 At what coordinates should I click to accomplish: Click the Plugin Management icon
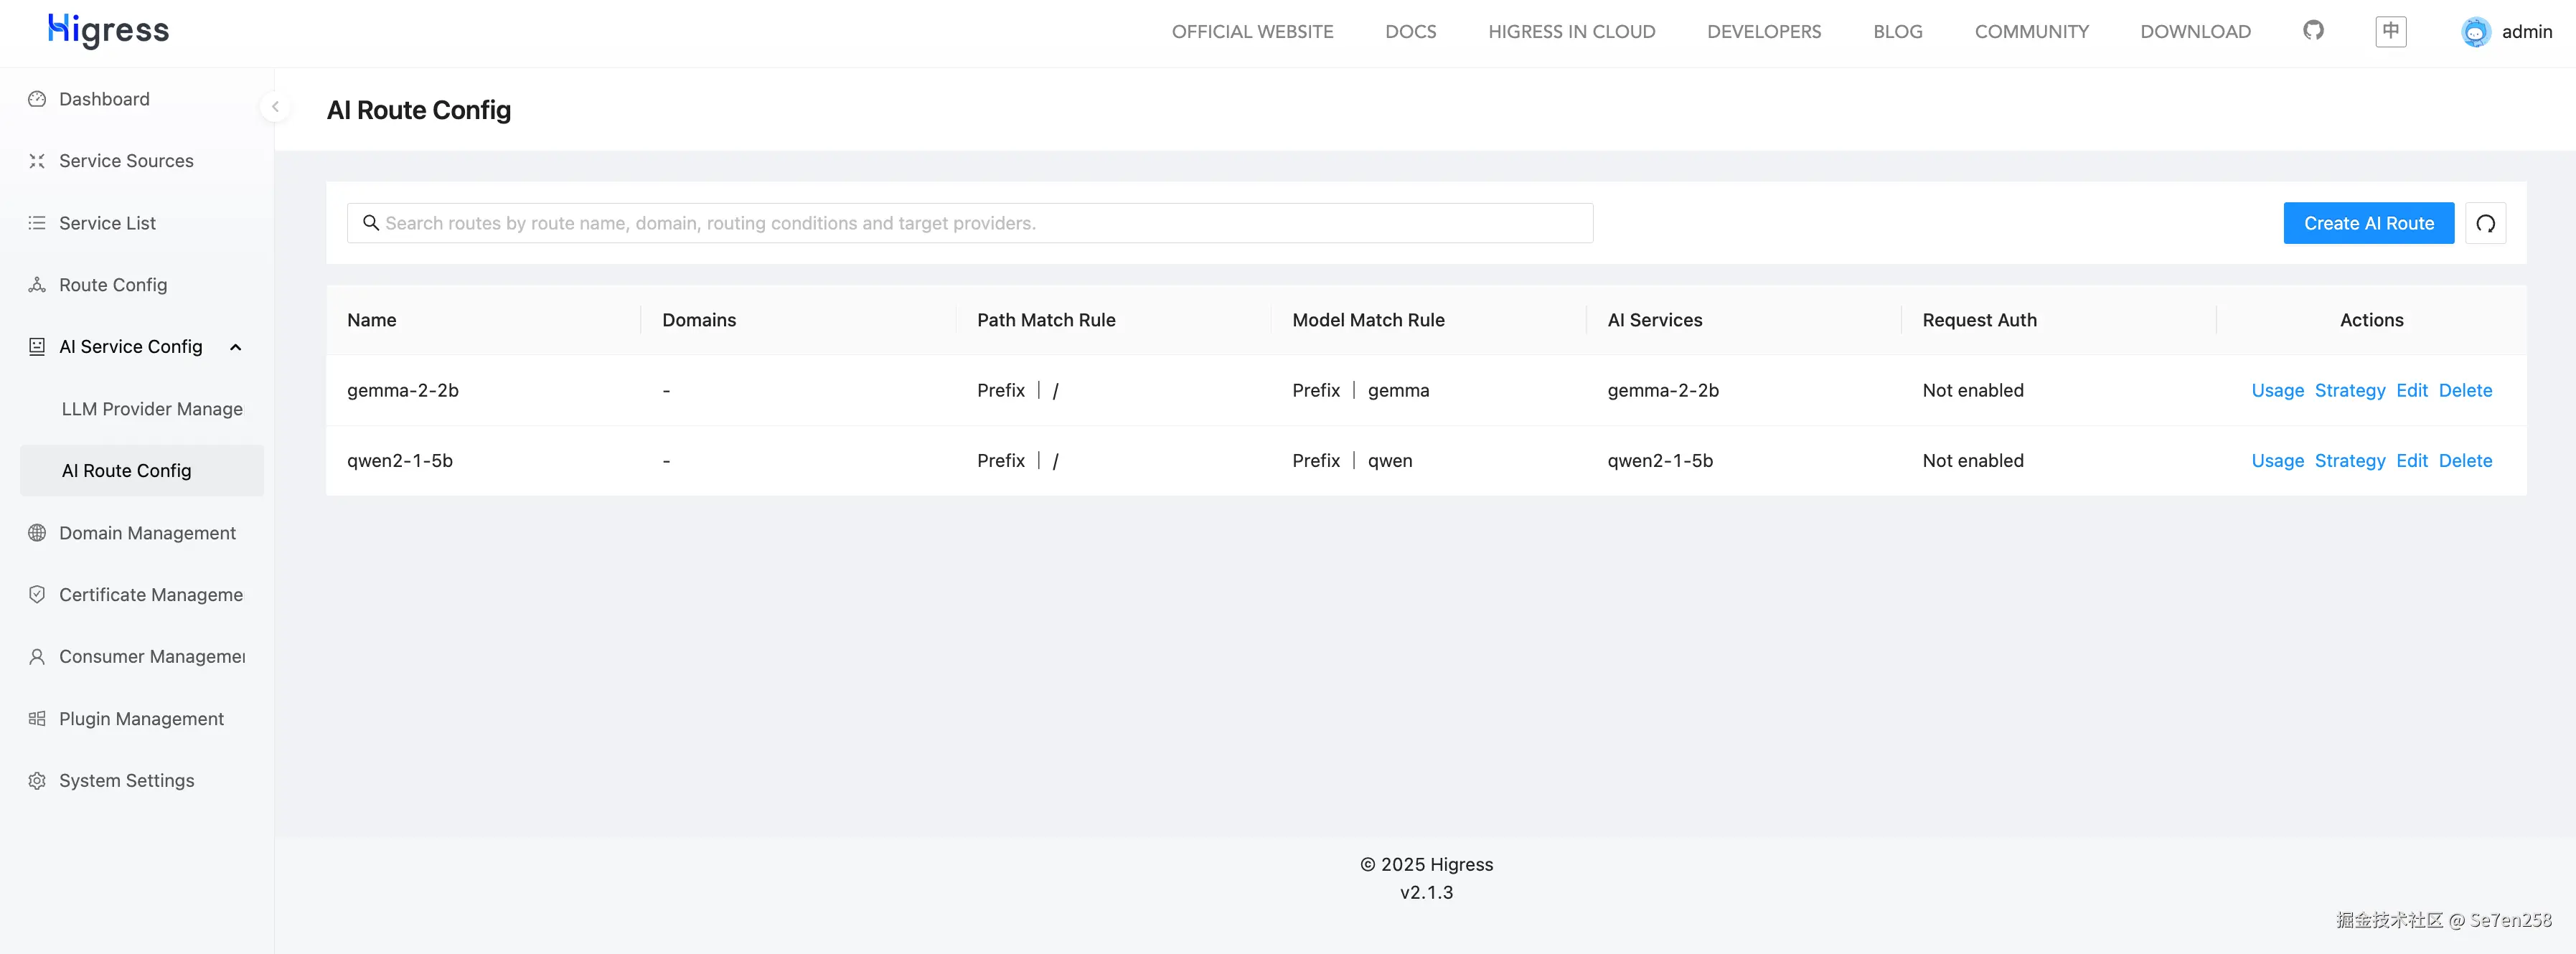coord(37,719)
